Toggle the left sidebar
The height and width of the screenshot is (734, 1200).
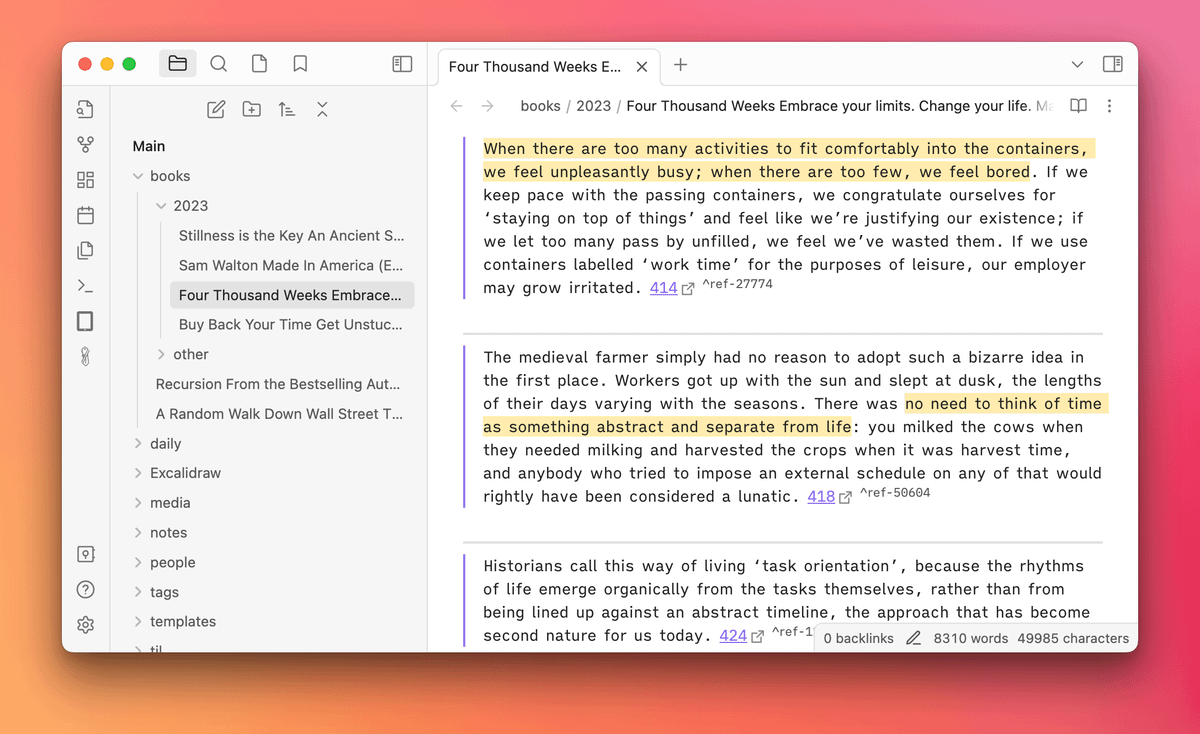pos(402,64)
